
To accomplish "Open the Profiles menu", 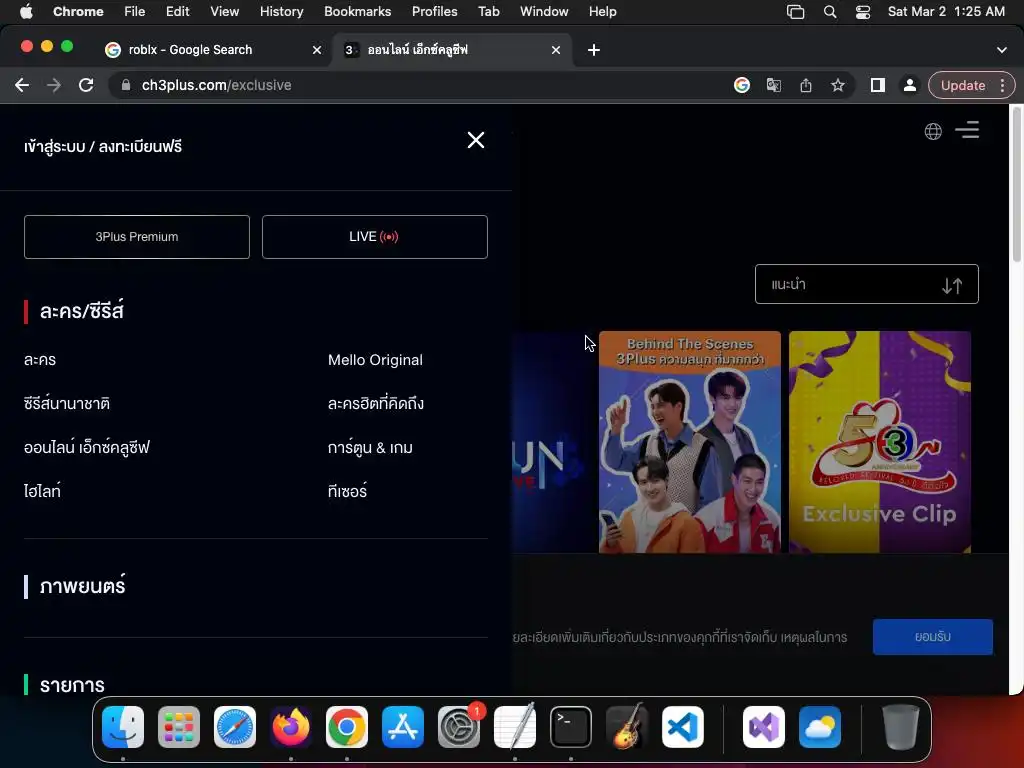I will coord(434,11).
